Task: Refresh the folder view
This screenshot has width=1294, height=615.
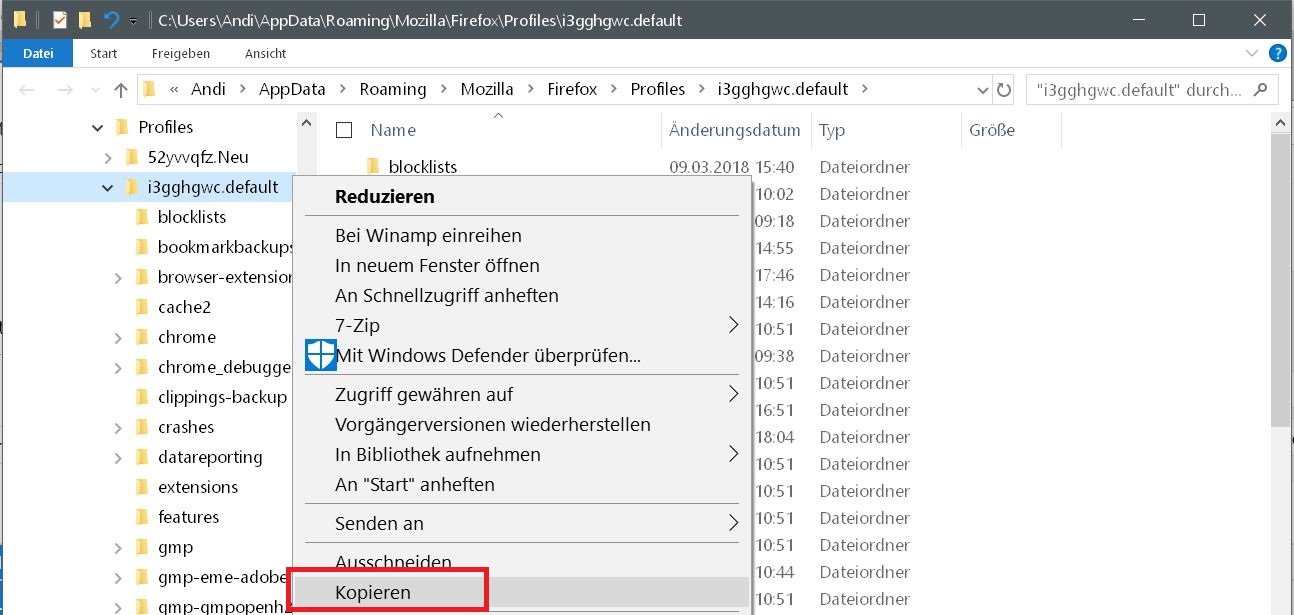Action: 1004,89
